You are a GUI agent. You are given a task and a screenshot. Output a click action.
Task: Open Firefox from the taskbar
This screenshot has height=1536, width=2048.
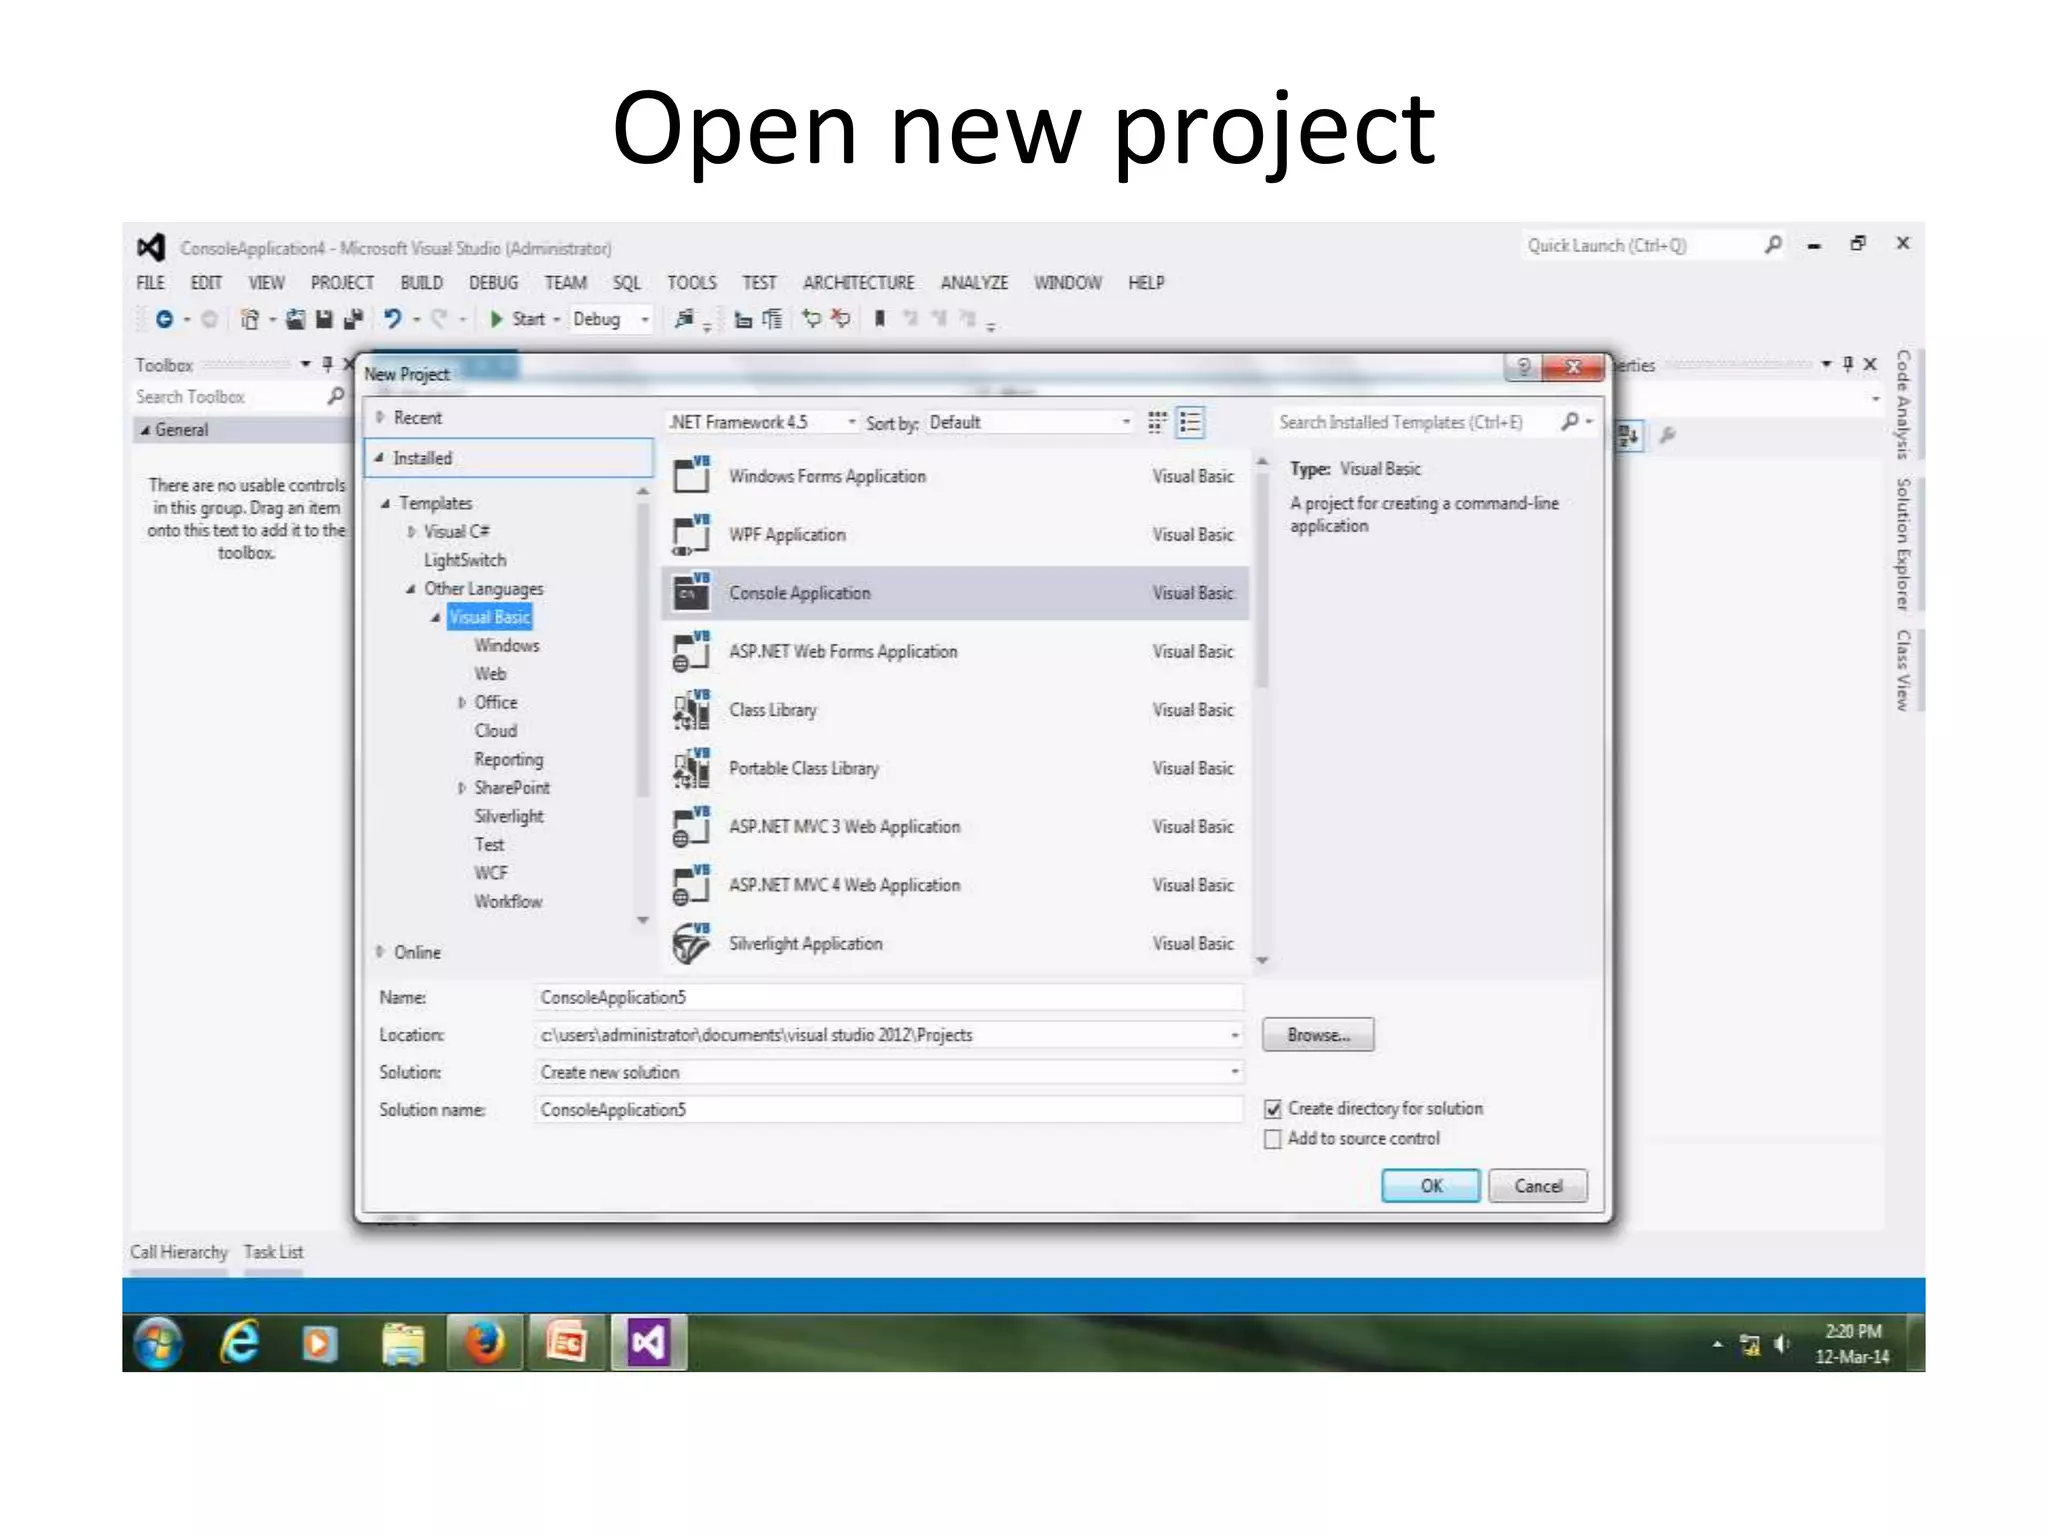coord(484,1342)
